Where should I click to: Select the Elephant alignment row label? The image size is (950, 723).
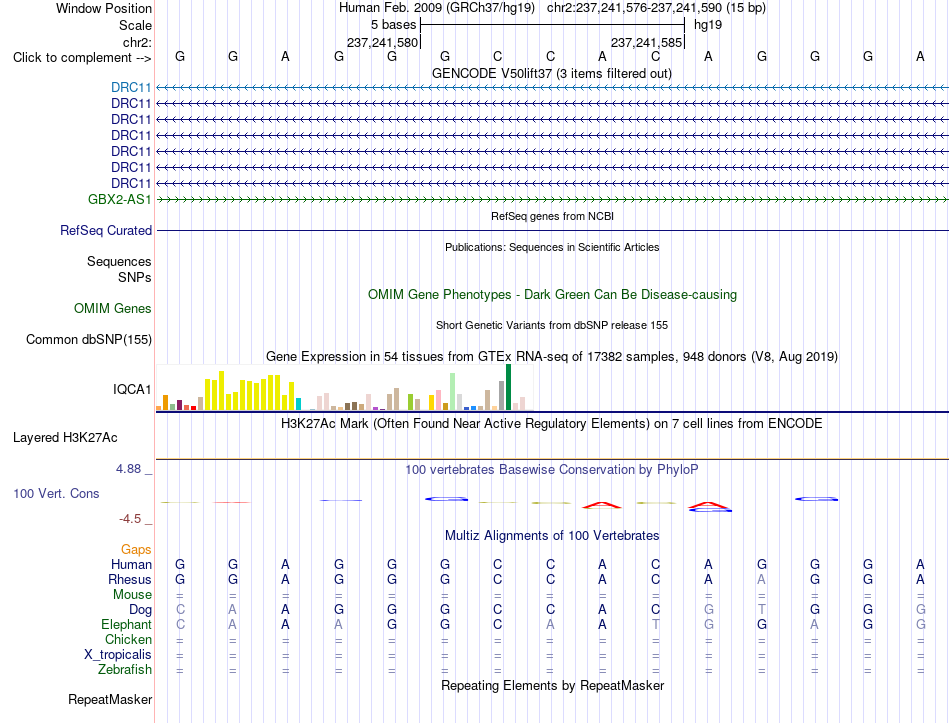pyautogui.click(x=126, y=625)
